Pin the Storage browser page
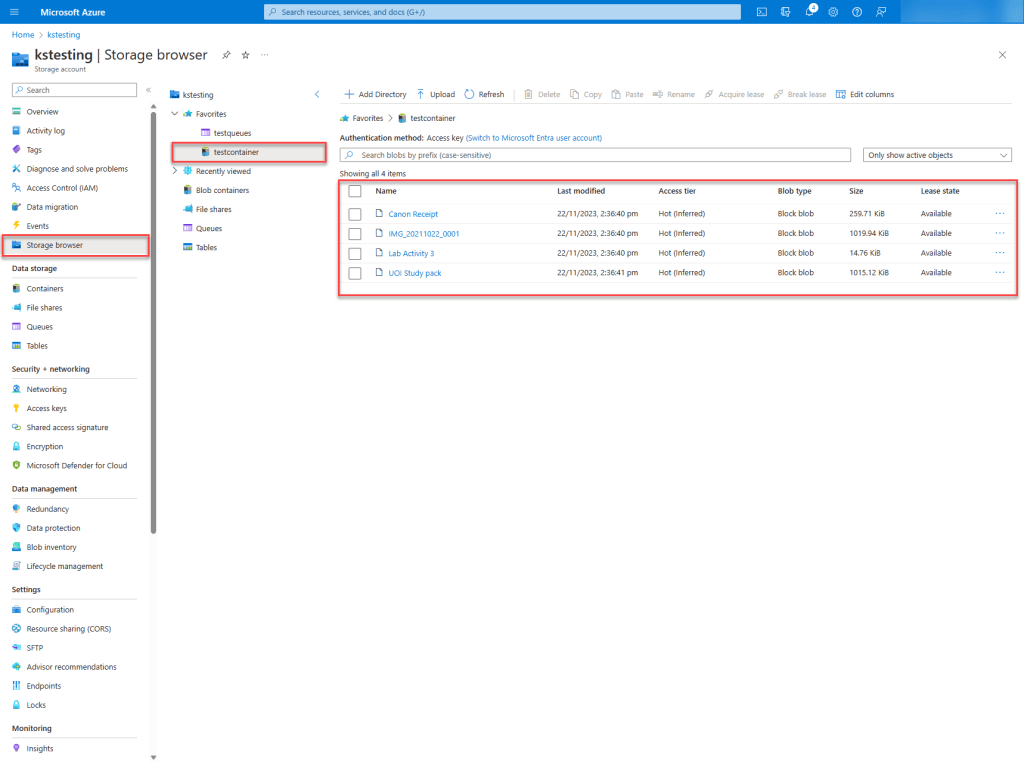This screenshot has width=1024, height=762. (x=226, y=55)
